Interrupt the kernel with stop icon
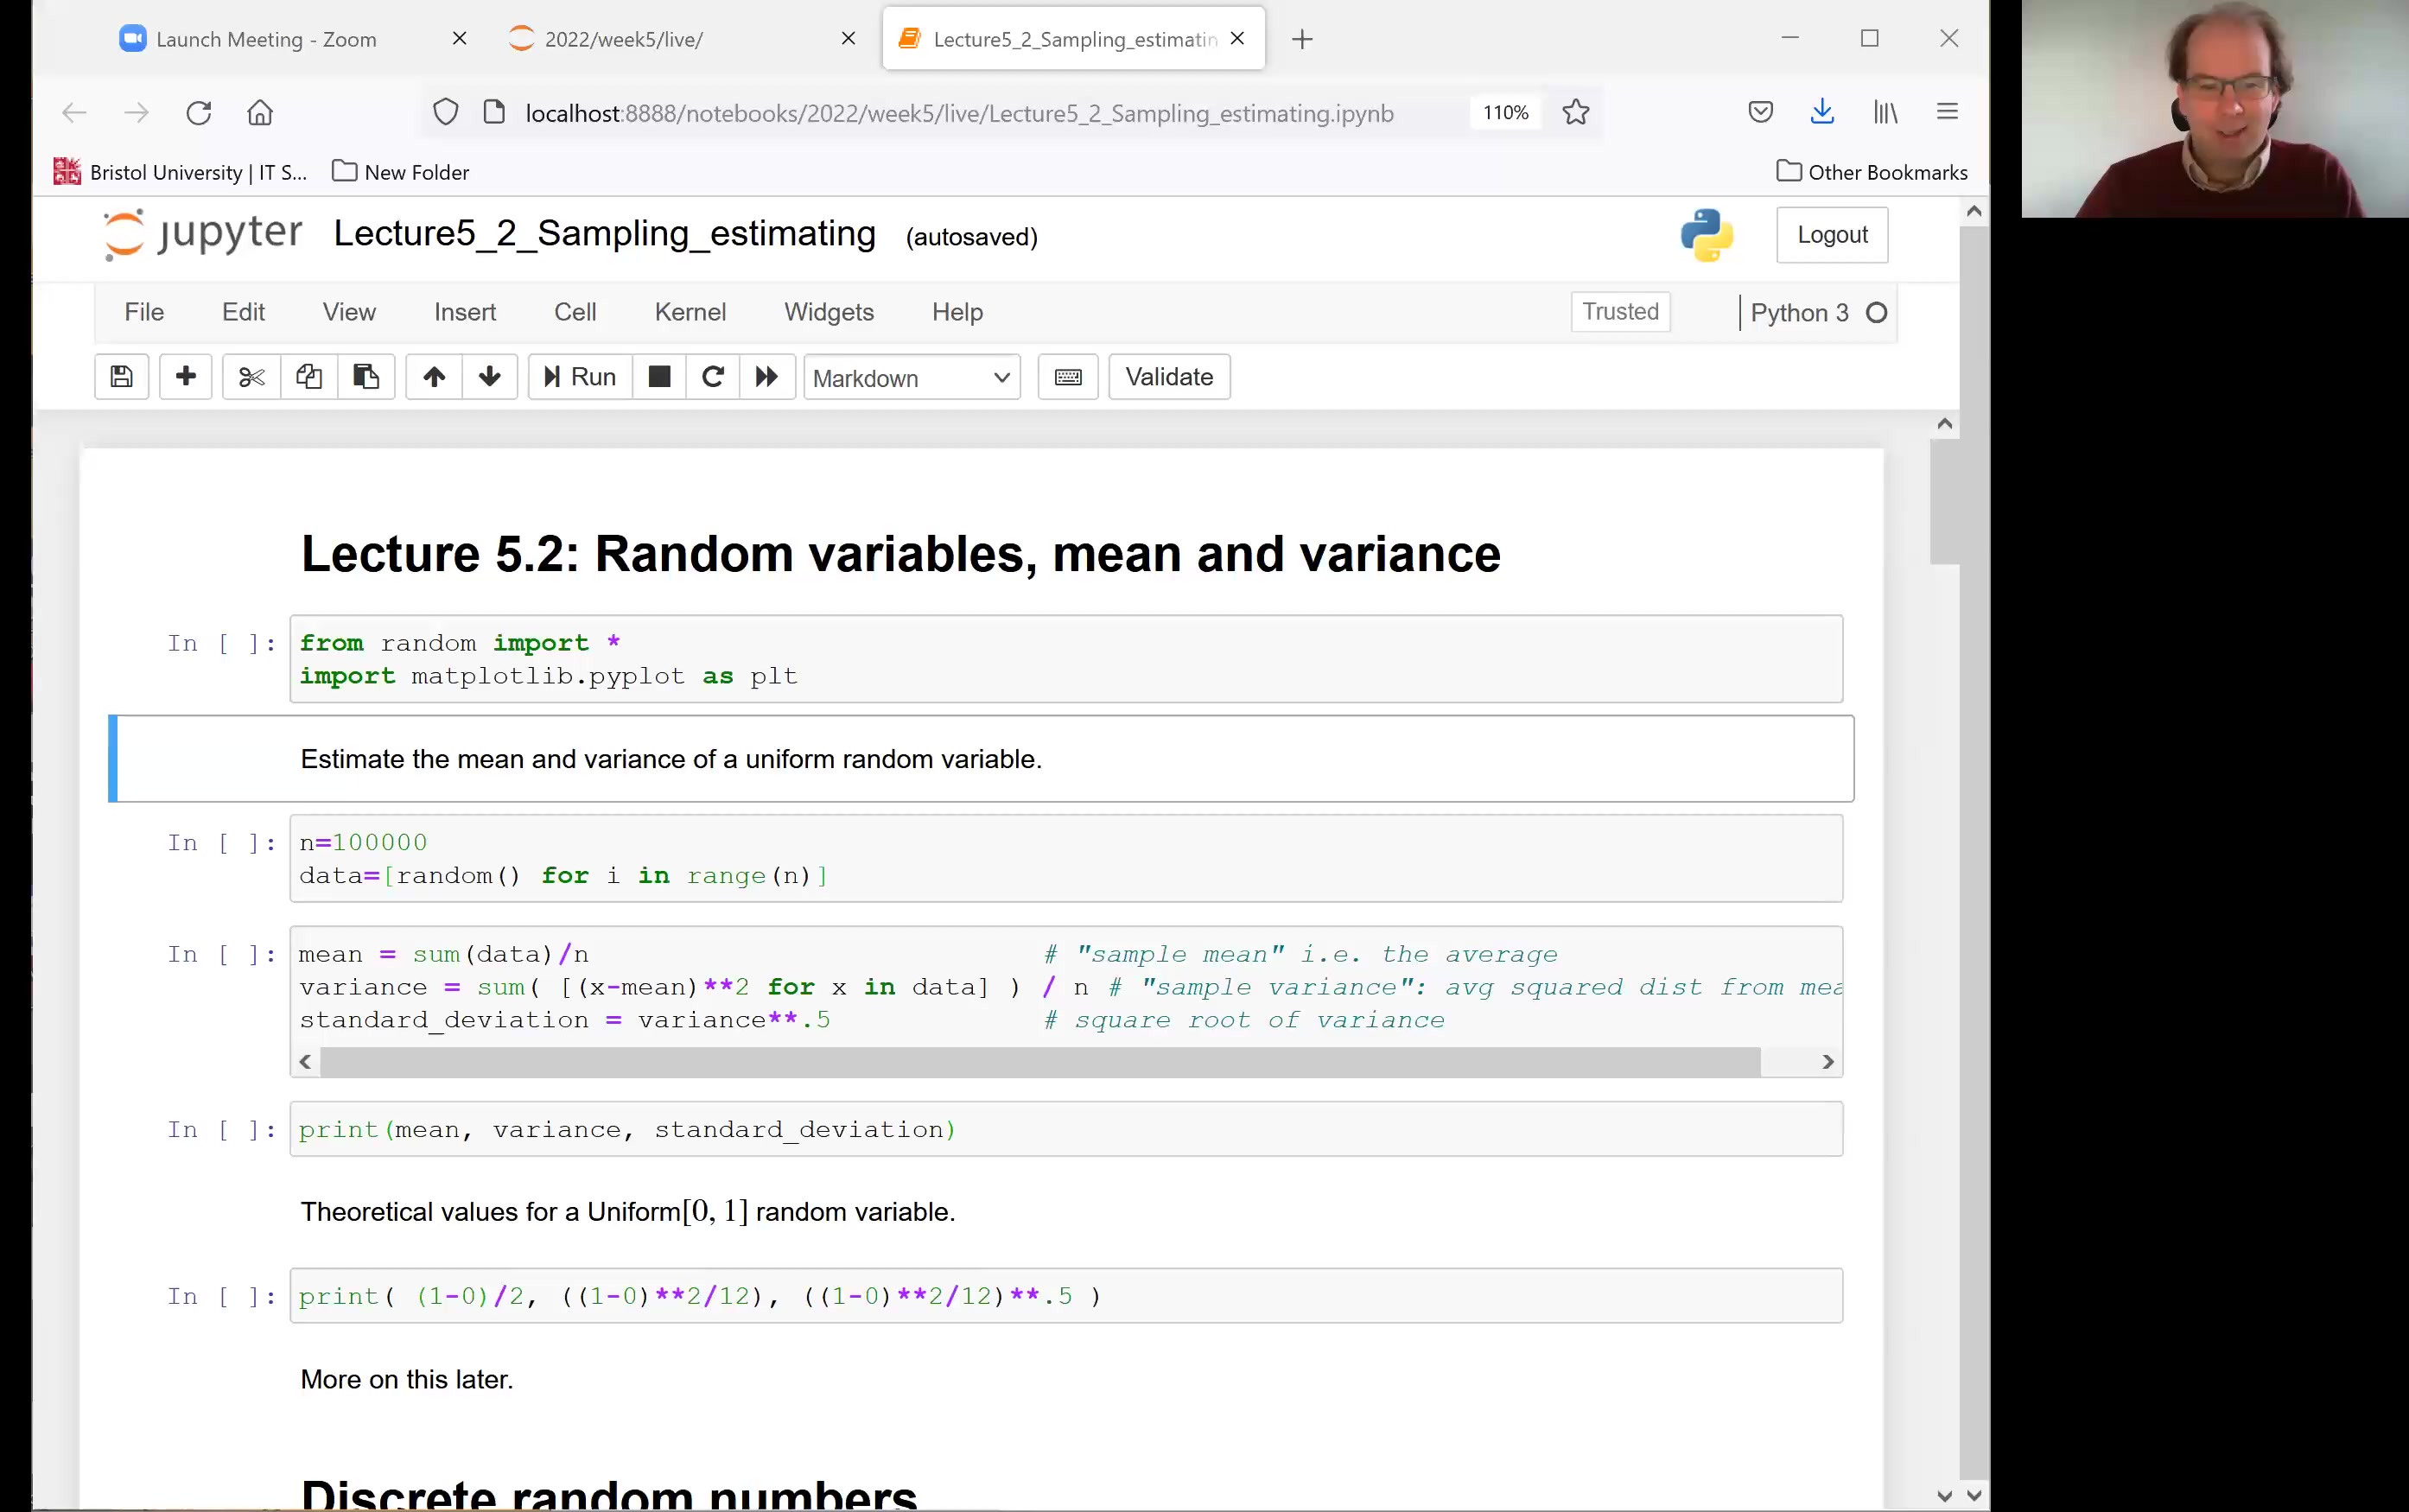 [x=659, y=377]
